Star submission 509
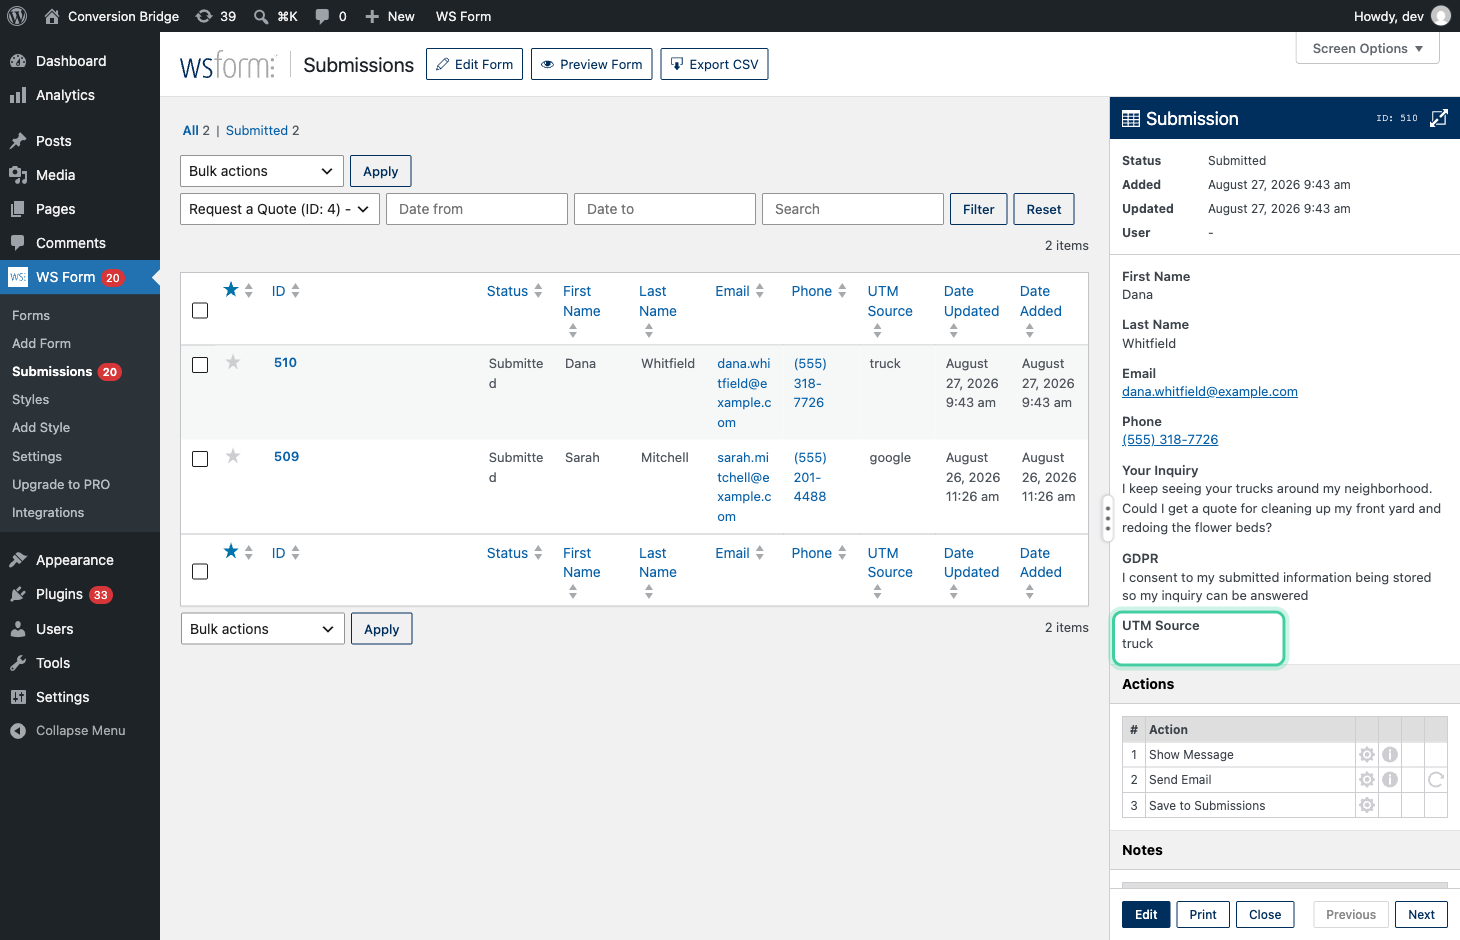This screenshot has width=1460, height=940. (x=233, y=456)
